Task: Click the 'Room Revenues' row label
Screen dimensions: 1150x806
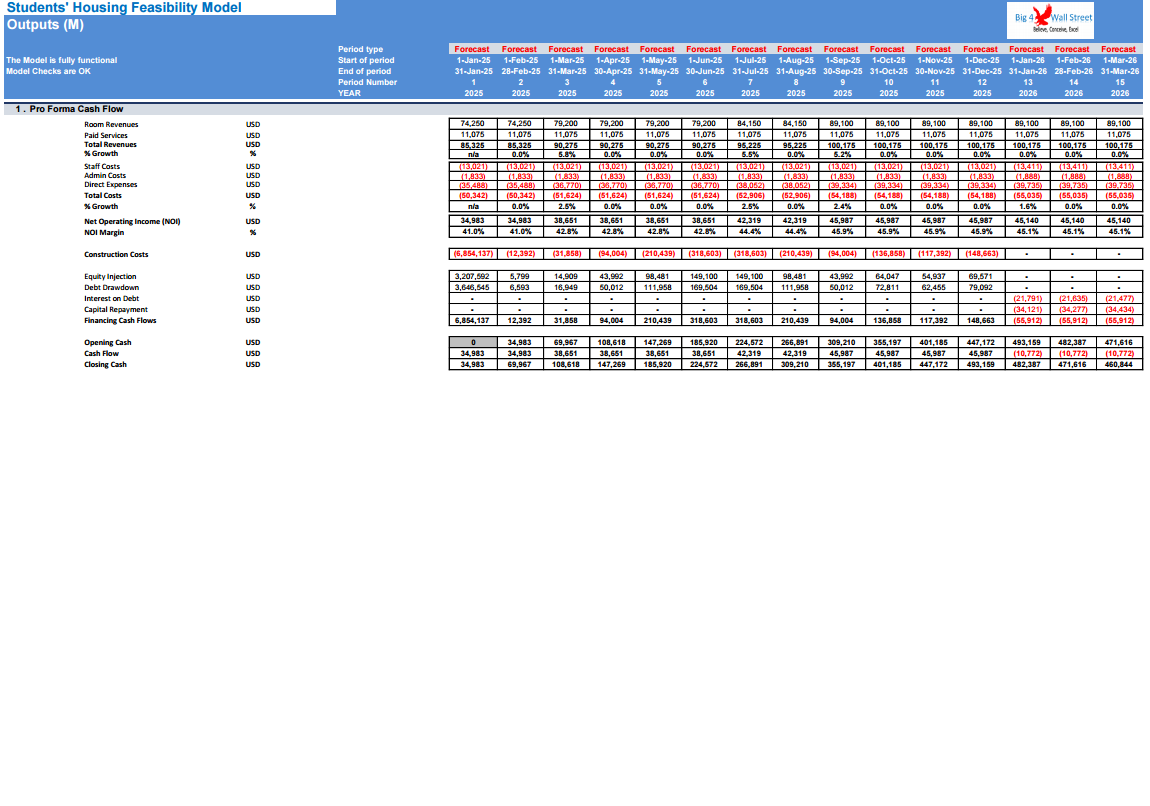Action: [x=111, y=125]
